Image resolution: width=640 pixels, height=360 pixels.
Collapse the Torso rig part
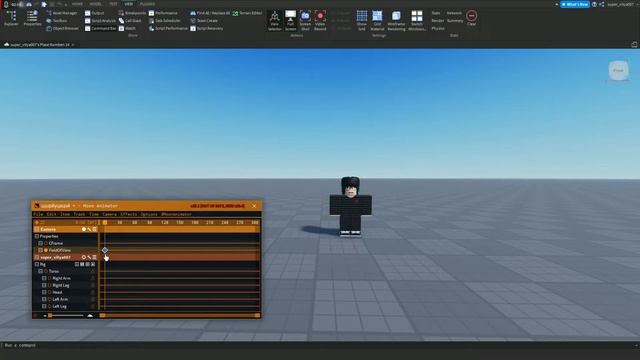[40, 271]
